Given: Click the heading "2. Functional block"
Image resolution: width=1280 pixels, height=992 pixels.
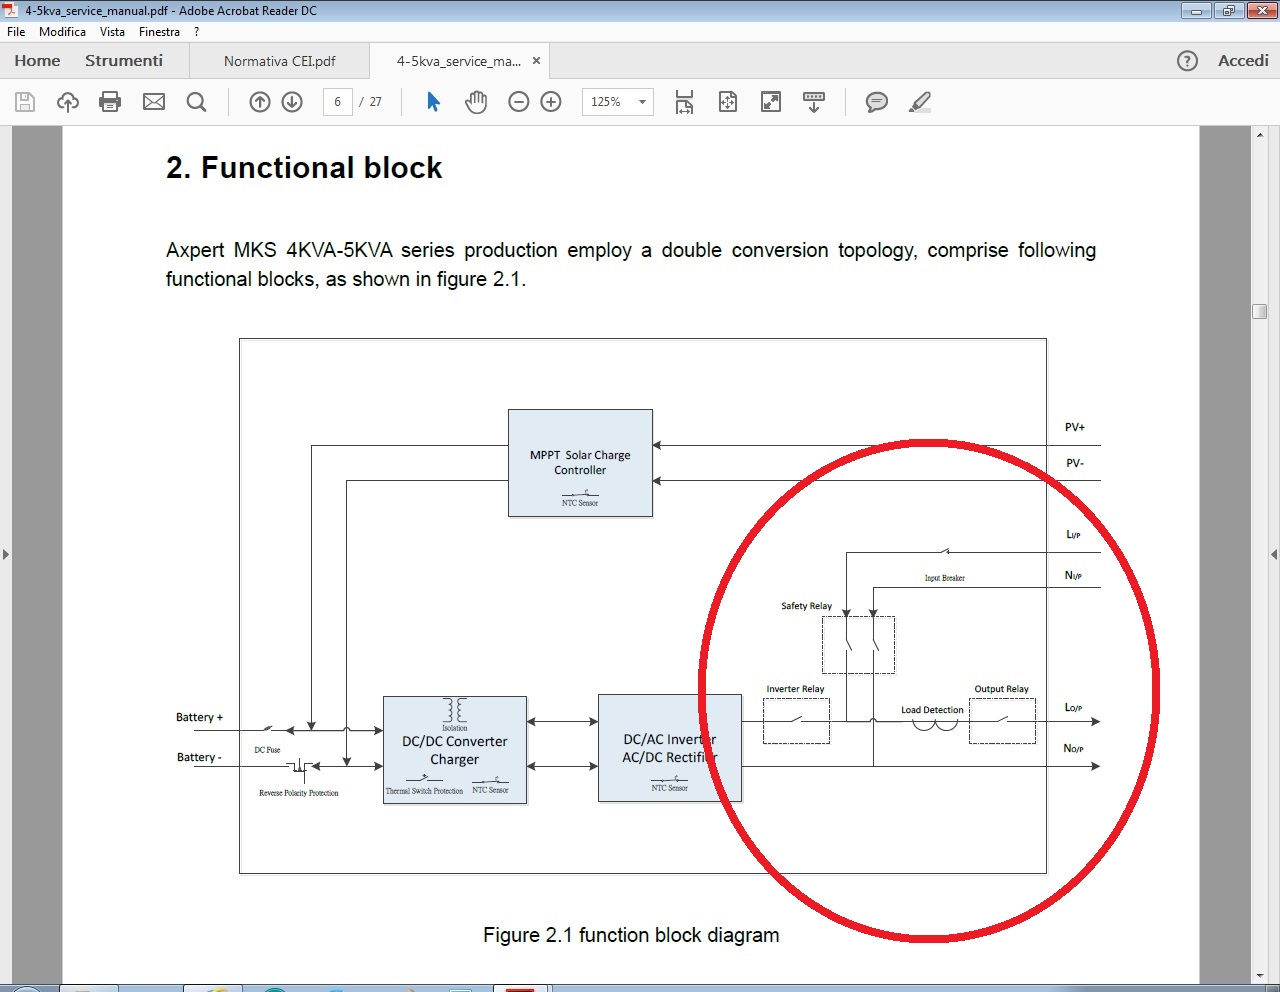Looking at the screenshot, I should point(304,168).
